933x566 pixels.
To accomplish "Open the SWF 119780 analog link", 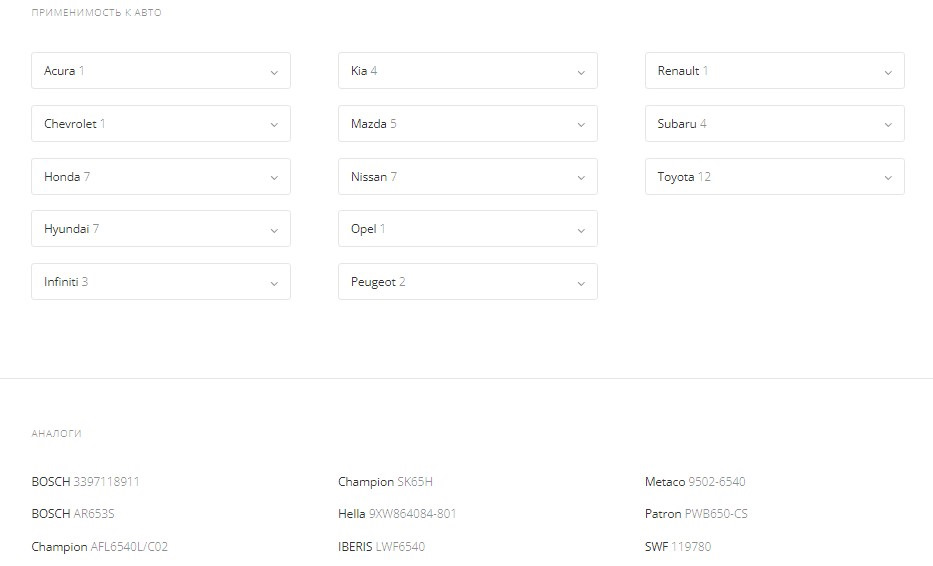I will click(678, 547).
